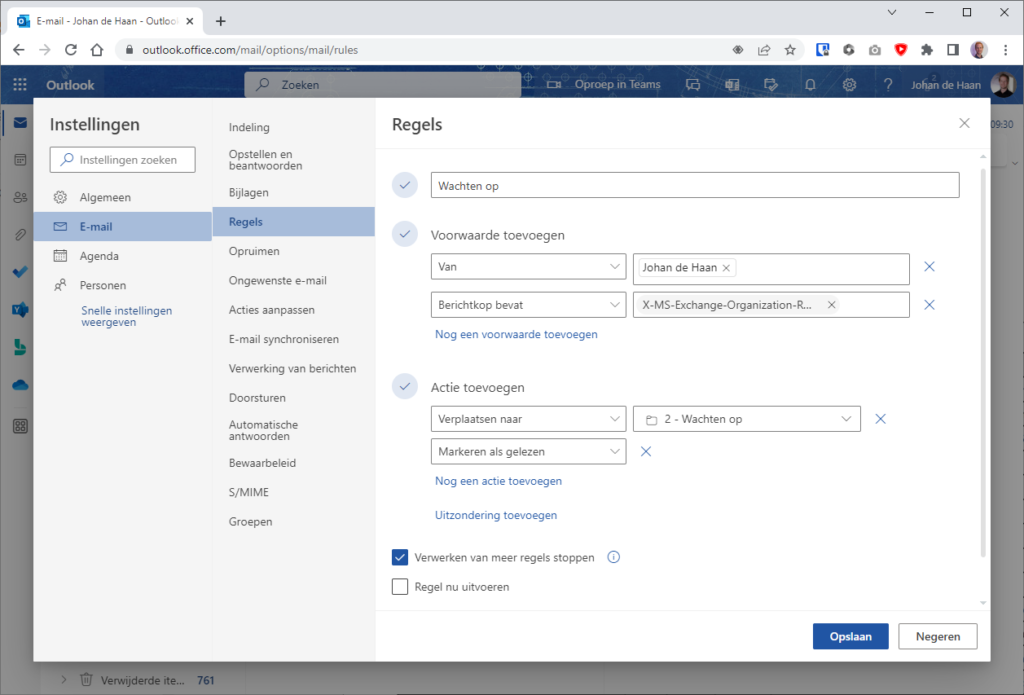Open the Outlook settings gear icon
Screen dimensions: 1024x695
pyautogui.click(x=849, y=85)
